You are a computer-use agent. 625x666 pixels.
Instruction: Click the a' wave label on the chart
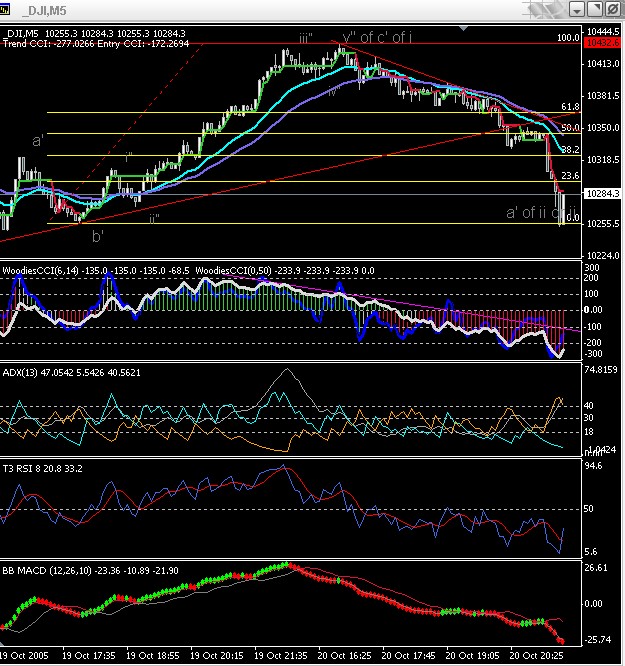click(x=38, y=141)
